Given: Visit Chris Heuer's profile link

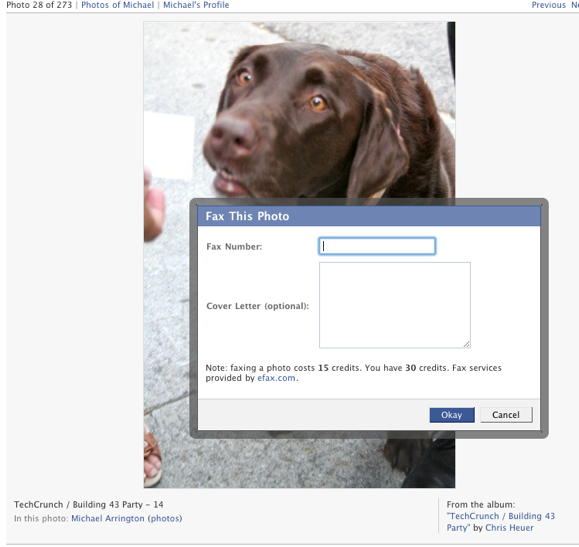Looking at the screenshot, I should point(509,528).
